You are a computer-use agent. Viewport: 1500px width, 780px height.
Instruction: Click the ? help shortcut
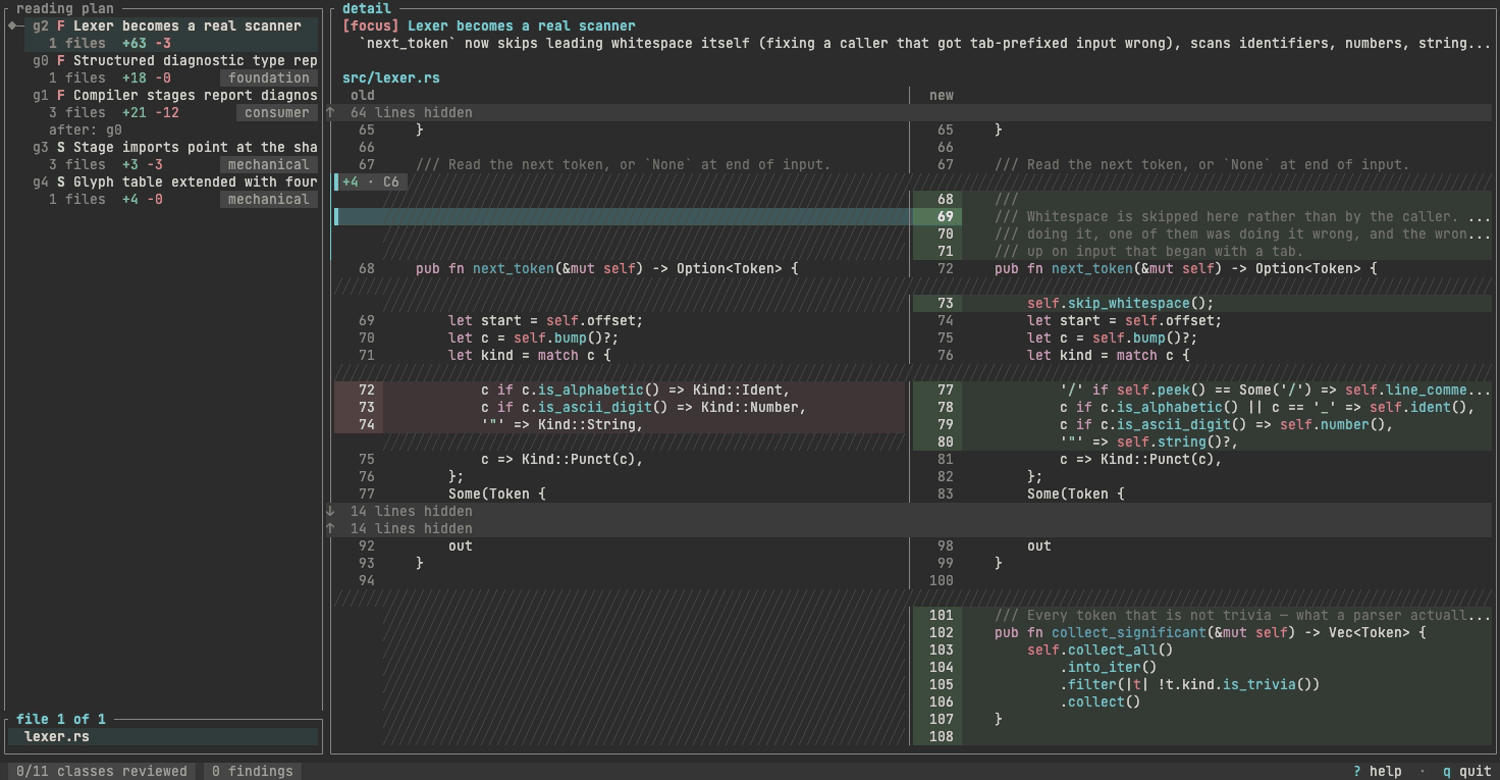pyautogui.click(x=1377, y=771)
